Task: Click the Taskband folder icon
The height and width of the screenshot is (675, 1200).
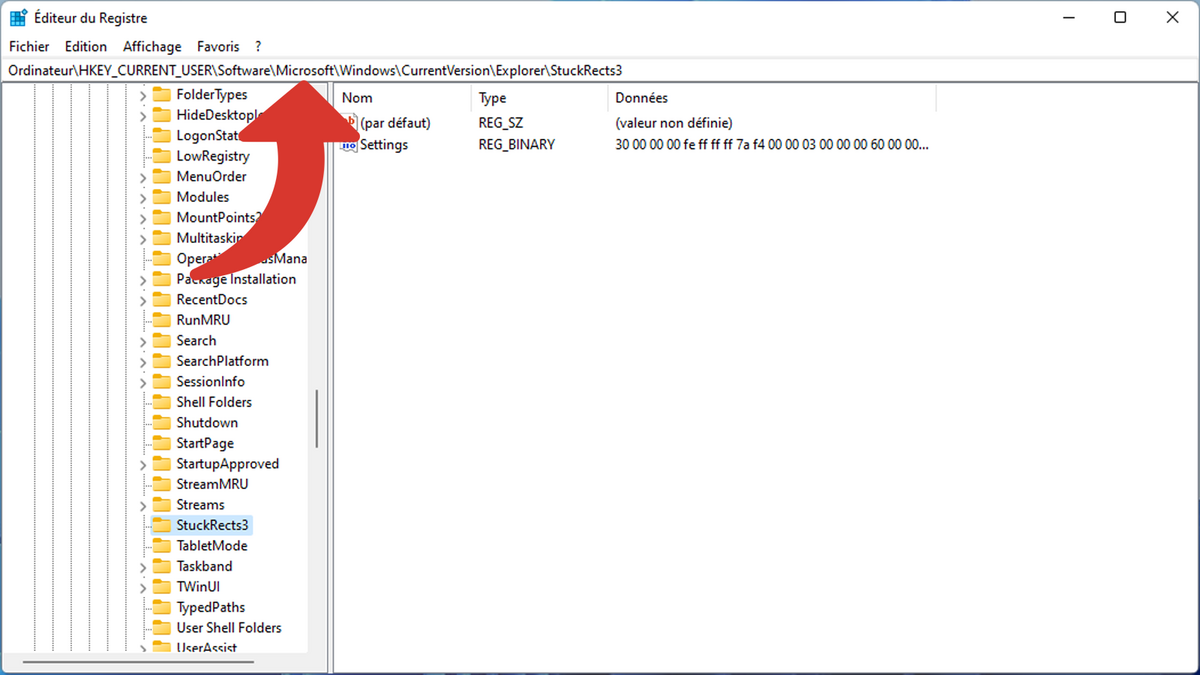Action: [x=161, y=566]
